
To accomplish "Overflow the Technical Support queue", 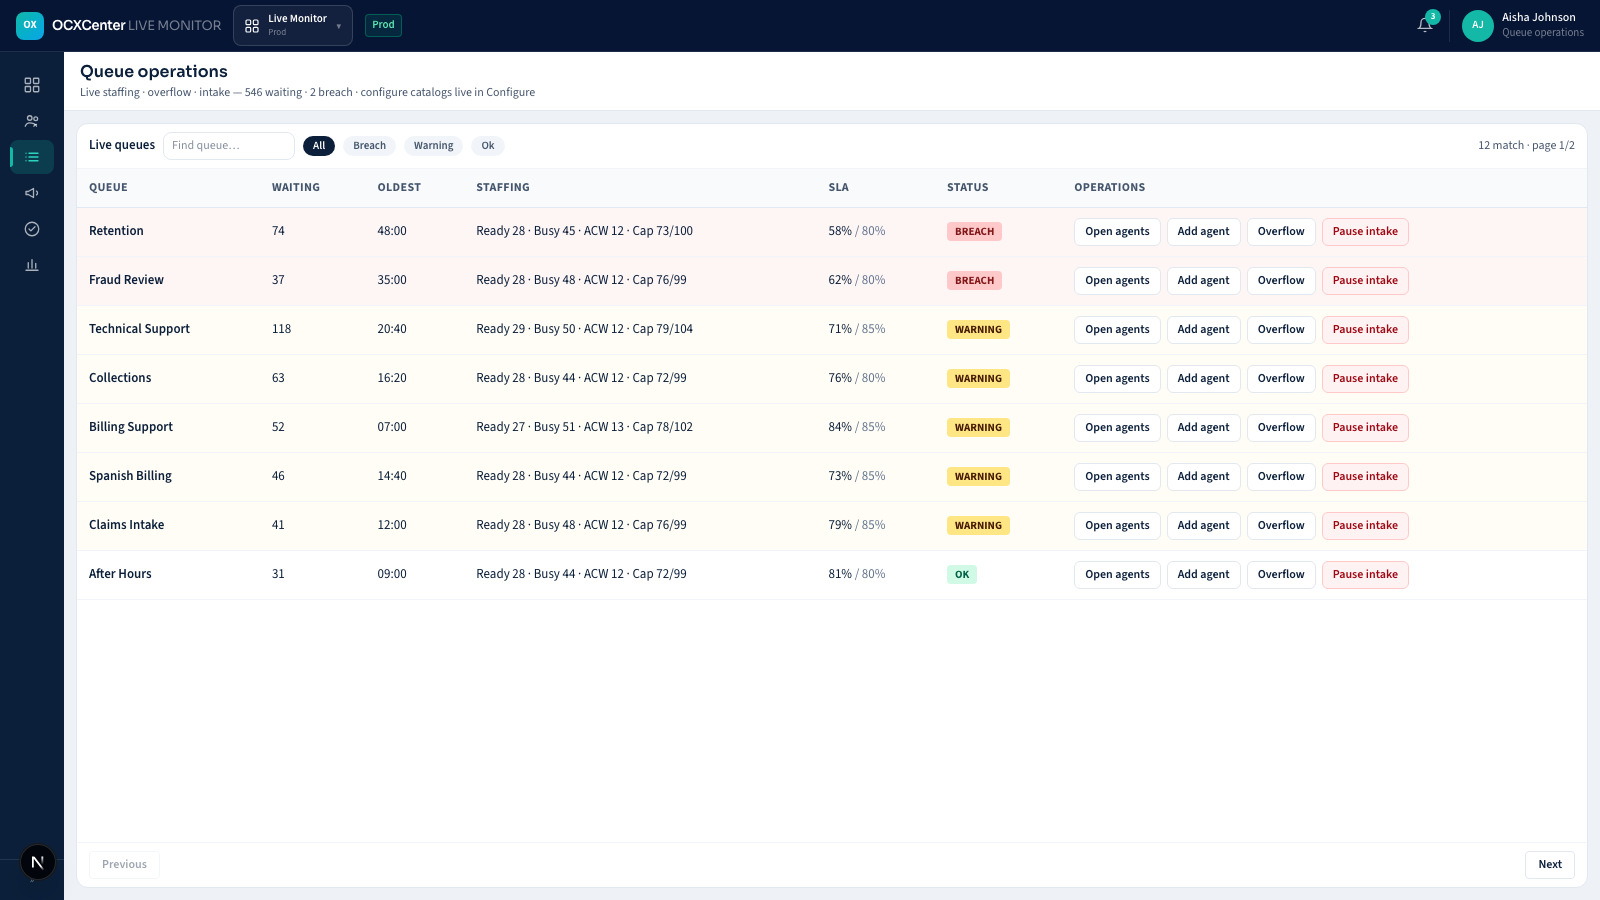I will 1281,330.
